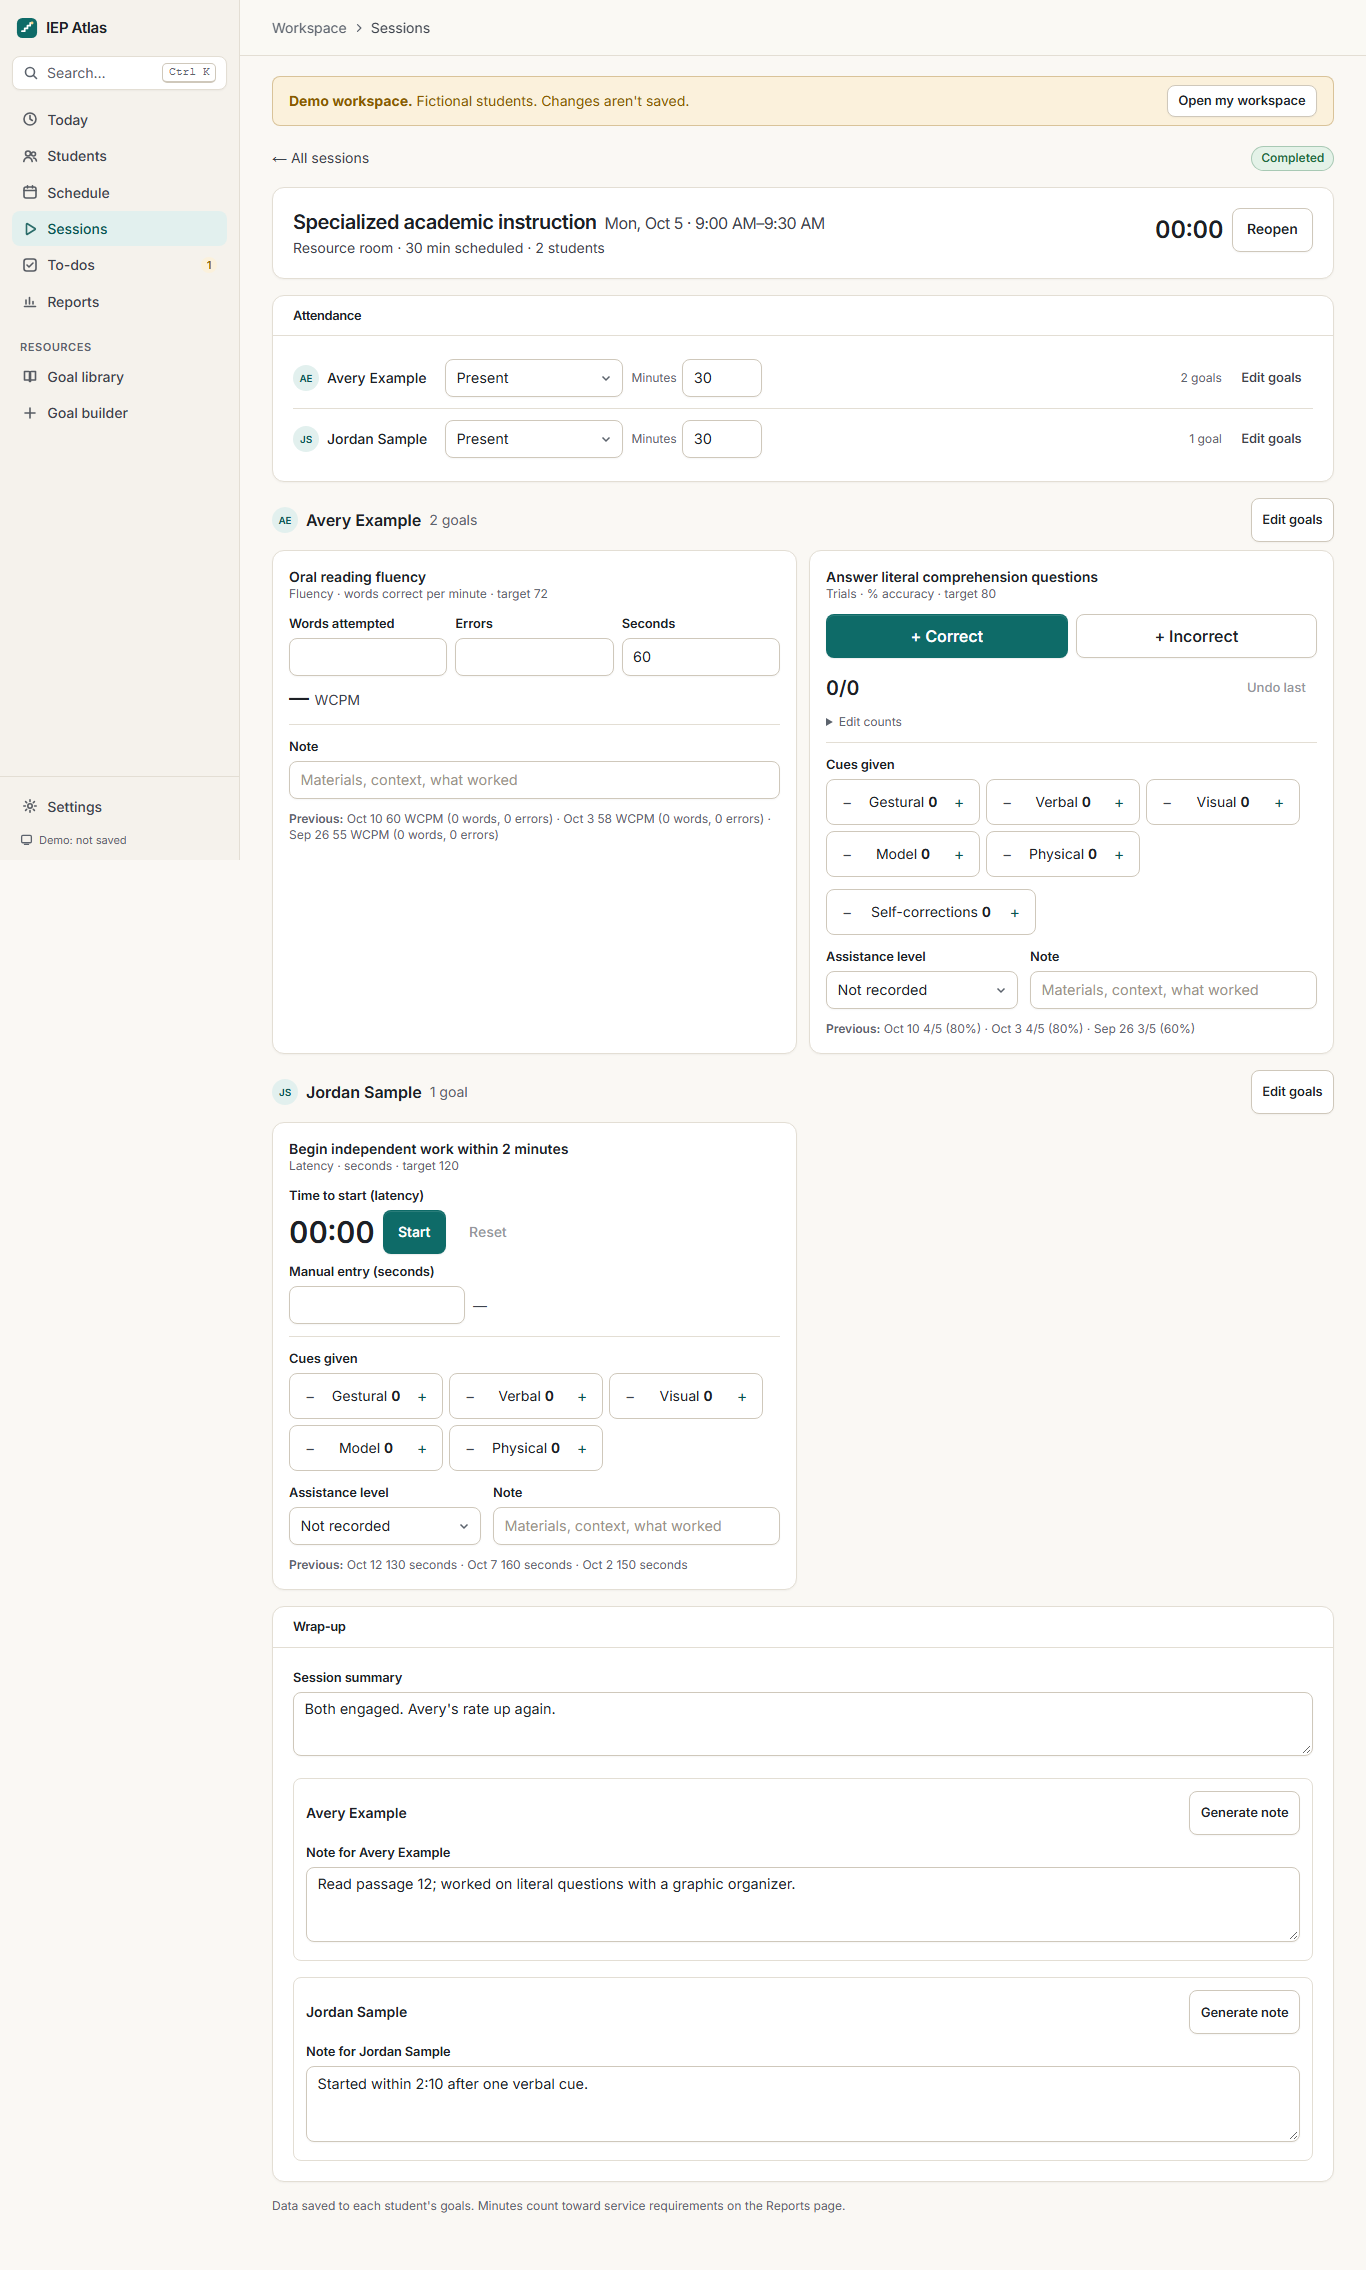Image resolution: width=1366 pixels, height=2270 pixels.
Task: Click the Manual entry seconds field
Action: (x=376, y=1305)
